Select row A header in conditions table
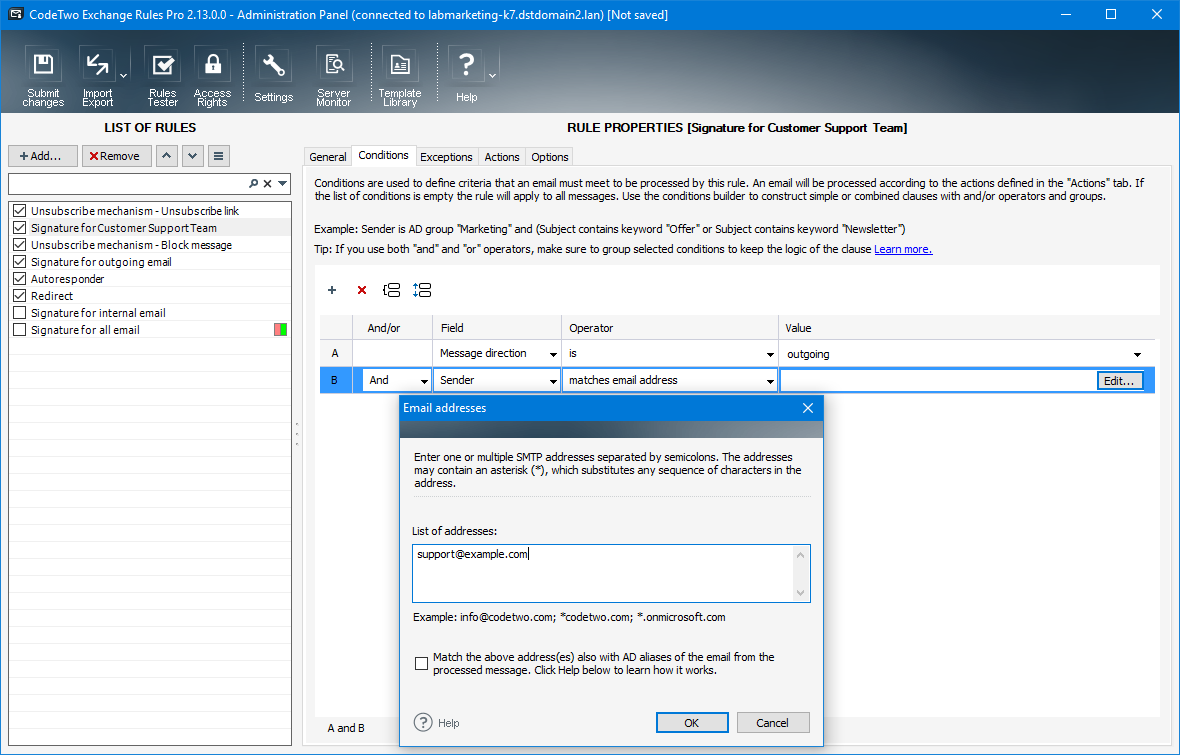Image resolution: width=1180 pixels, height=755 pixels. tap(335, 353)
